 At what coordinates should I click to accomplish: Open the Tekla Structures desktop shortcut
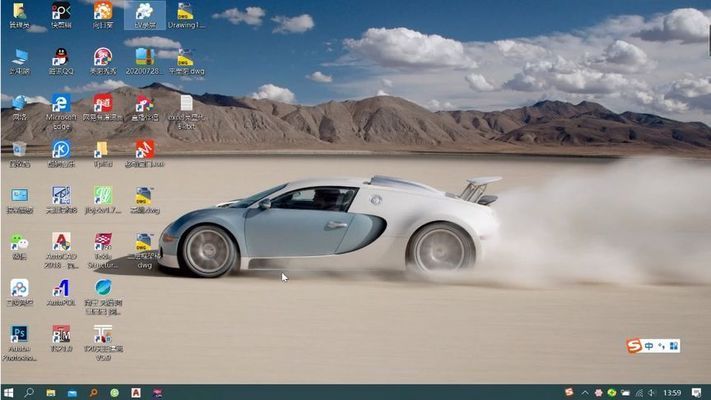pyautogui.click(x=102, y=243)
